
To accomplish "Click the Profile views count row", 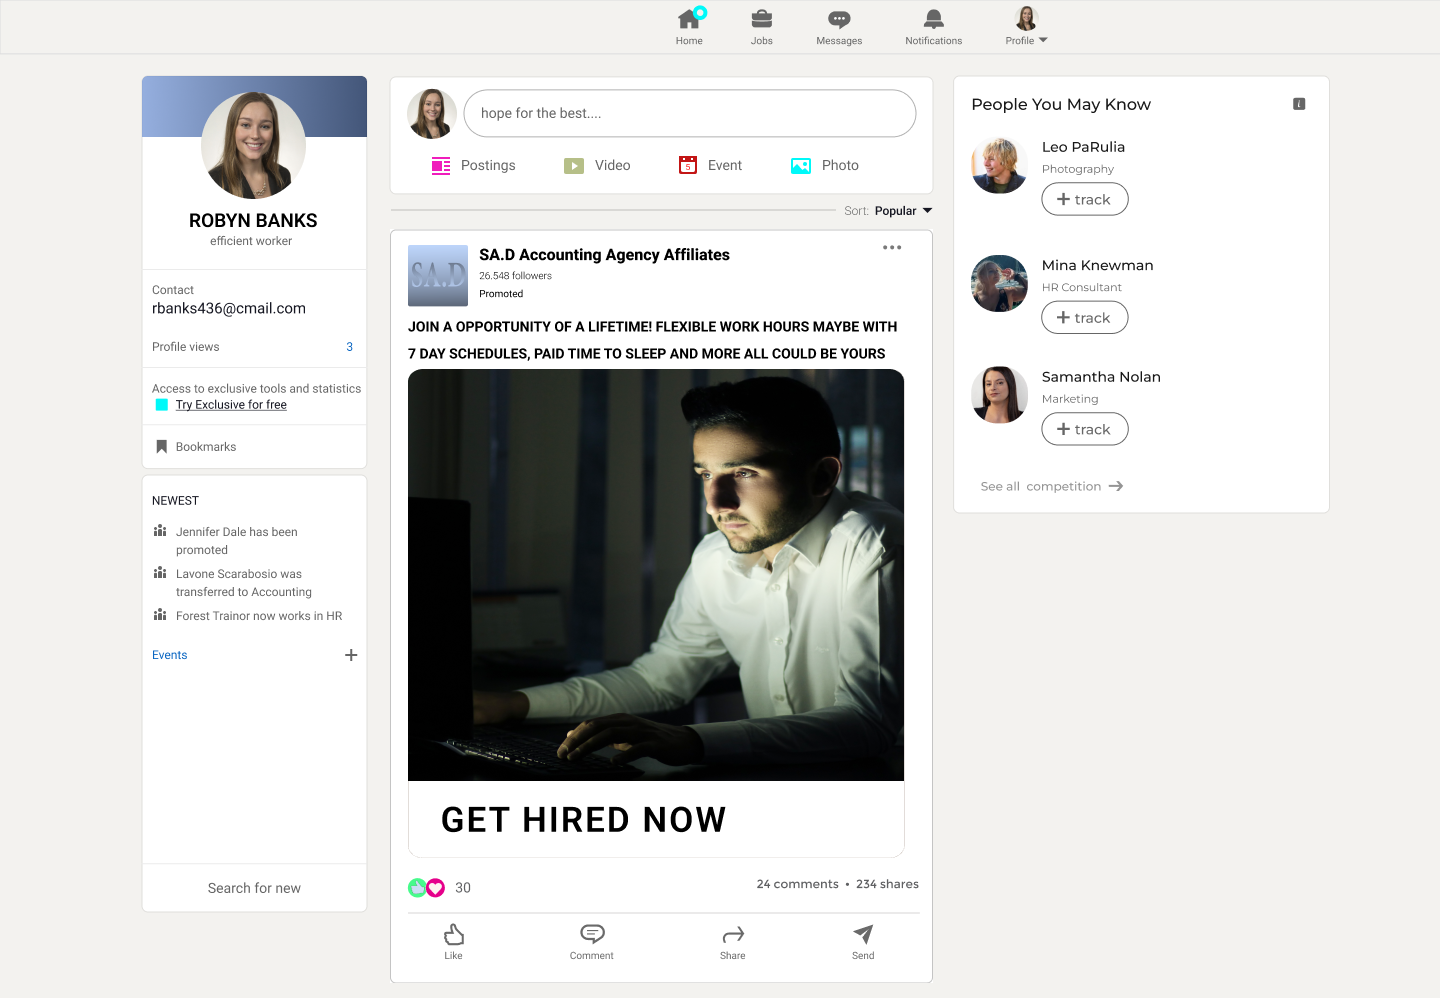I will click(254, 347).
